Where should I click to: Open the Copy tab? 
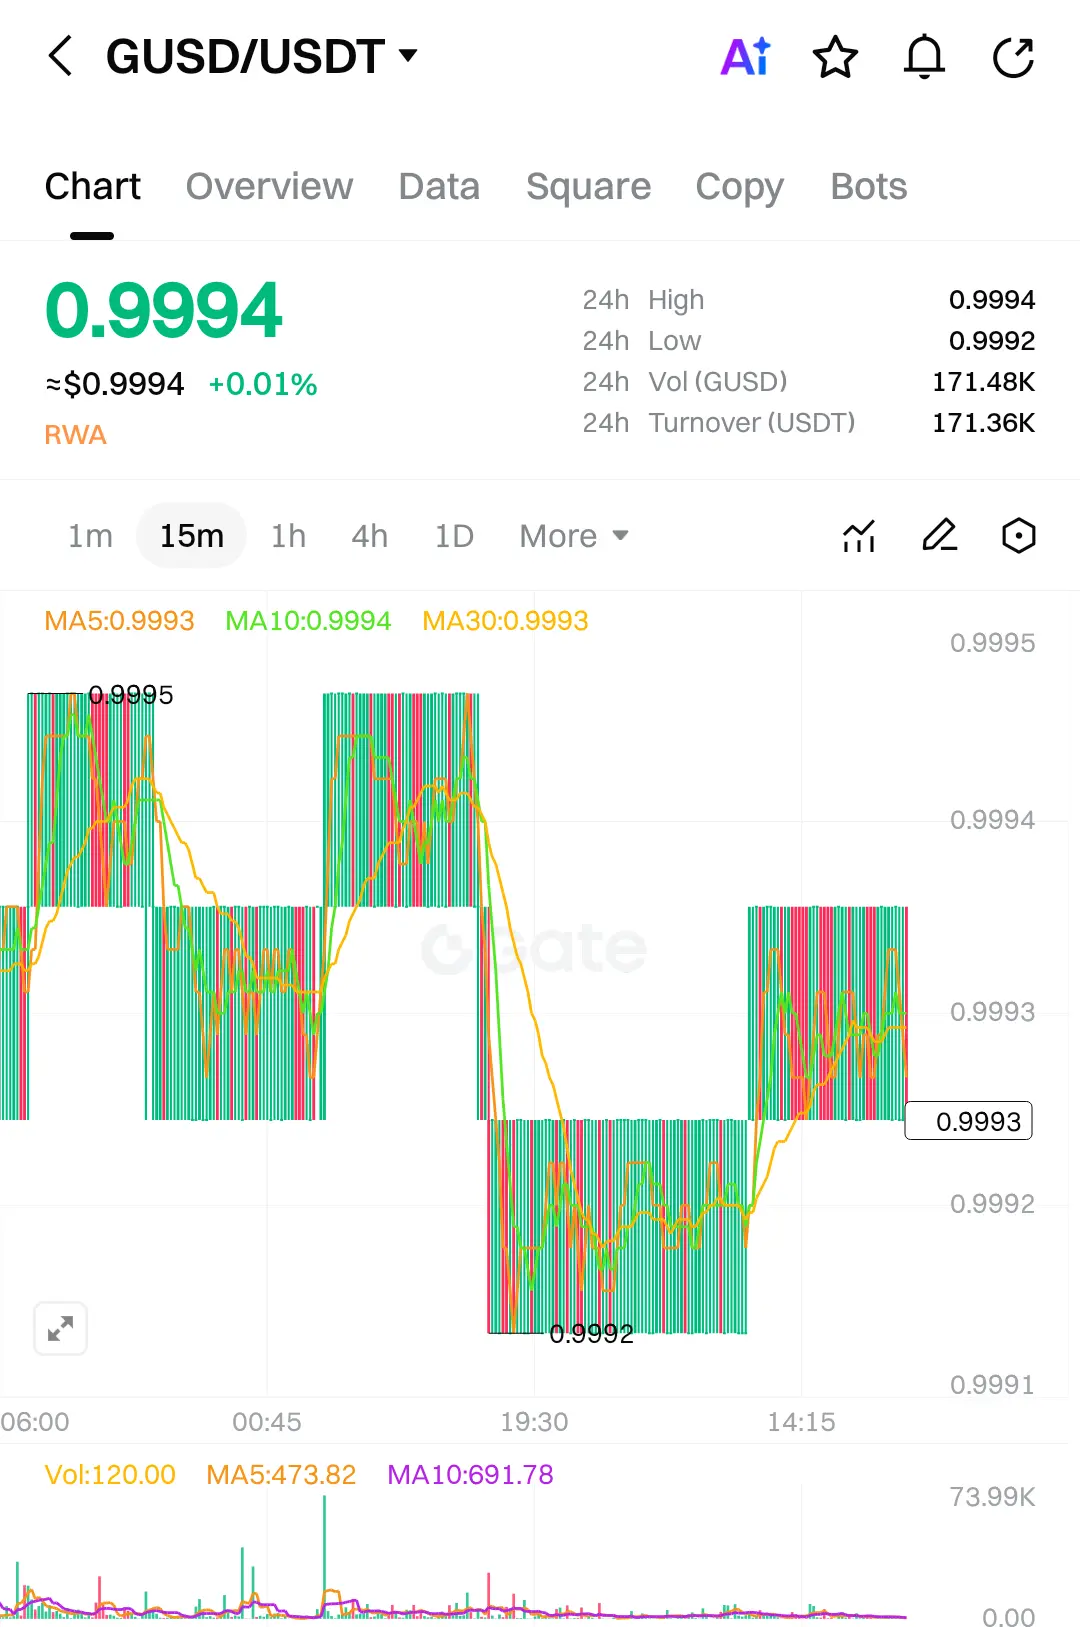pos(739,187)
